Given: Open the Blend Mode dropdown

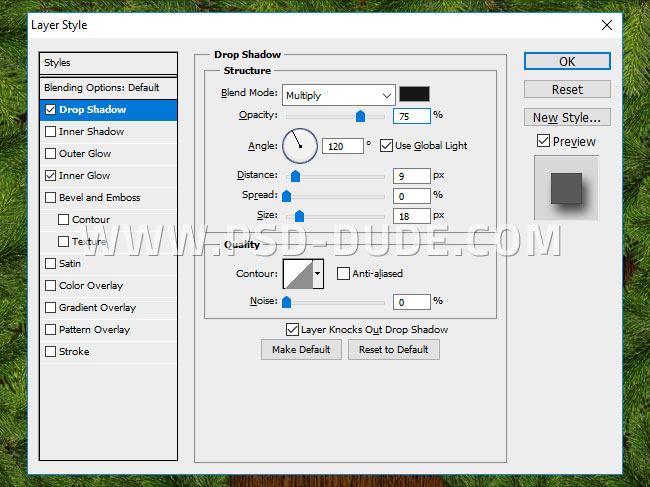Looking at the screenshot, I should (338, 95).
